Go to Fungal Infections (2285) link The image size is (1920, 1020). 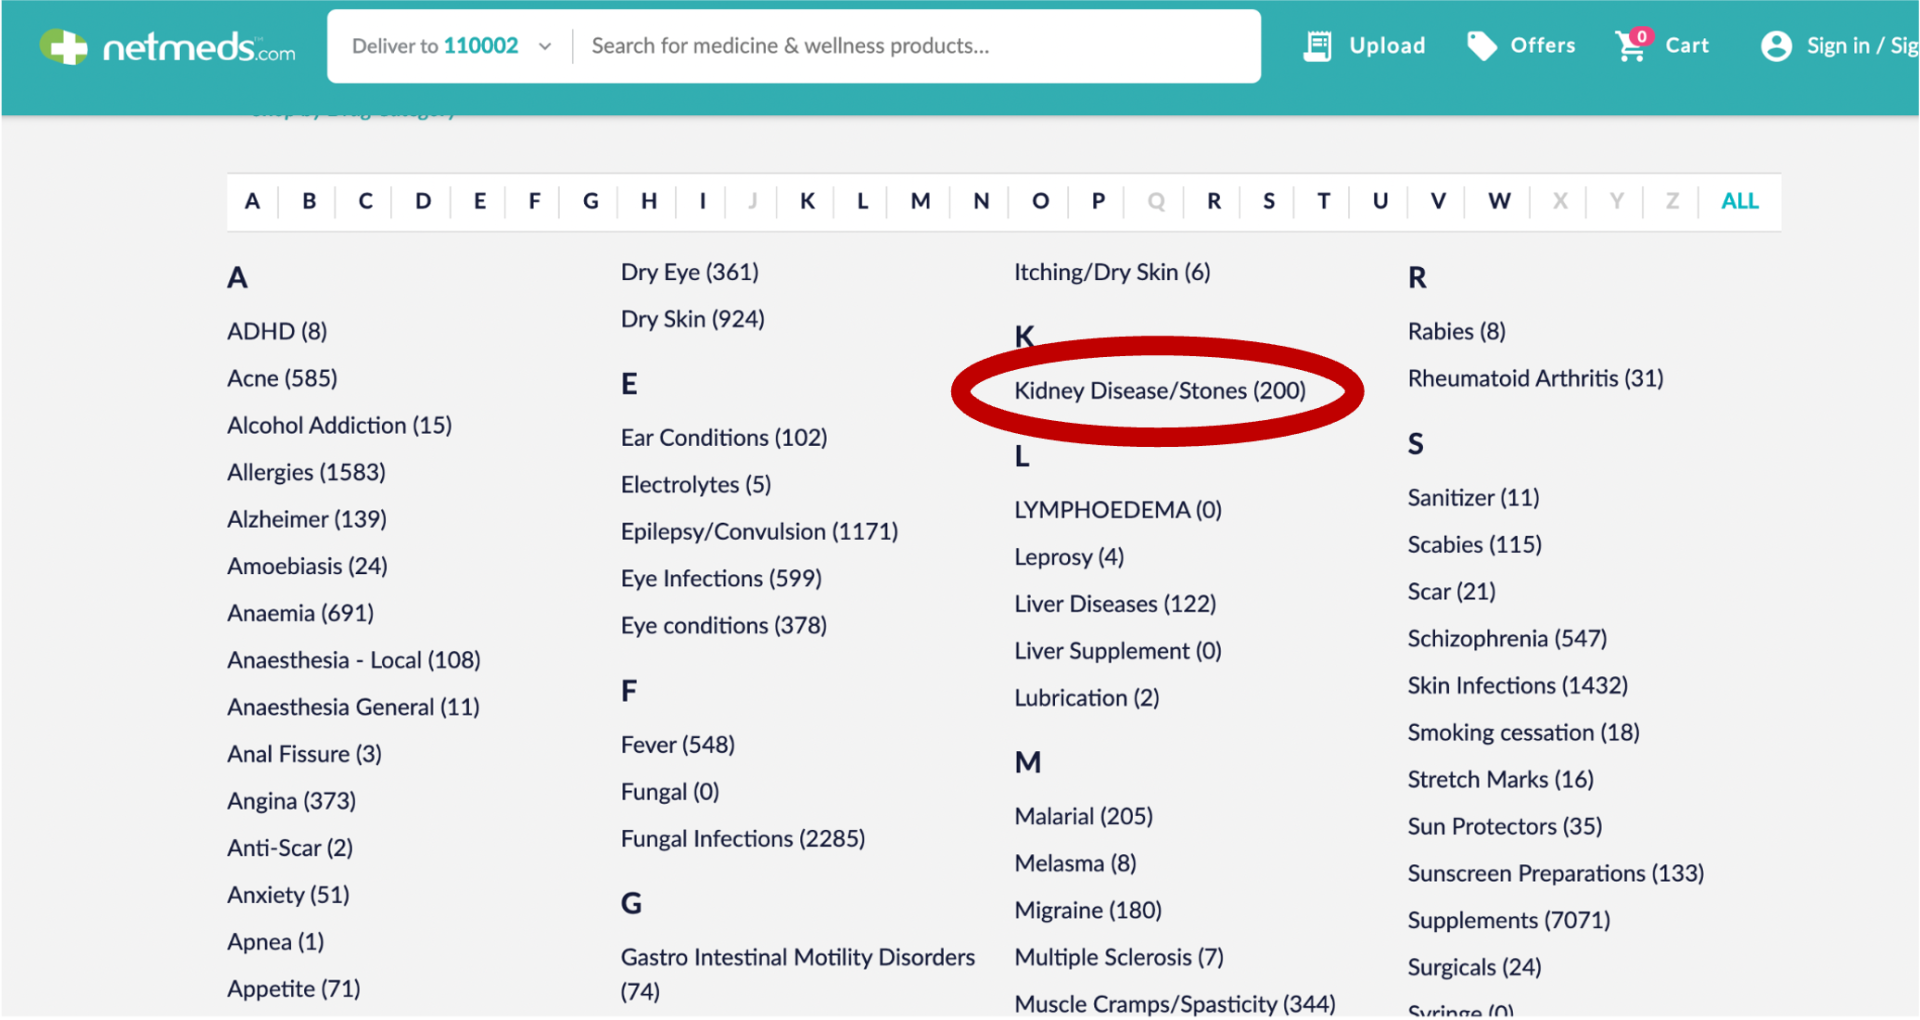(x=742, y=839)
